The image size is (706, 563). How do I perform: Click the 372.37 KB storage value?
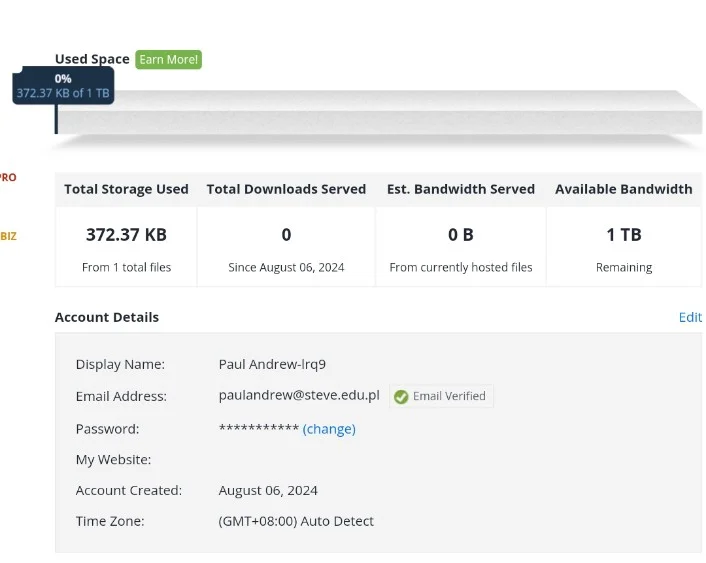coord(126,235)
